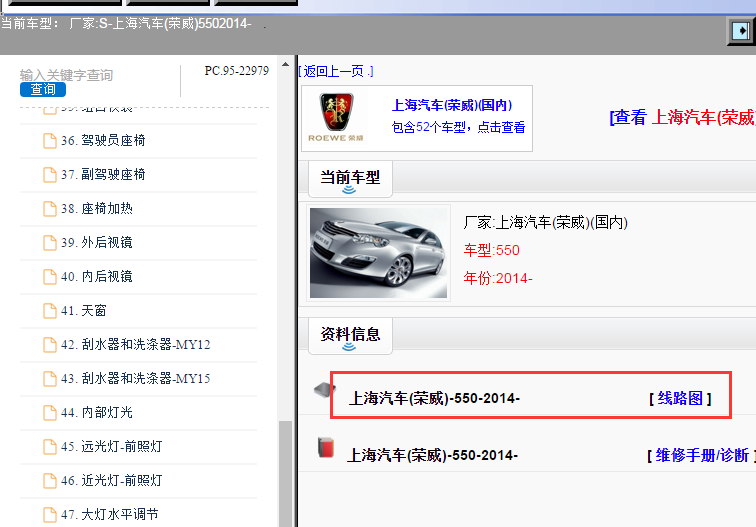756x527 pixels.
Task: Click document icon beside 40. 内后视镜
Action: tap(50, 277)
